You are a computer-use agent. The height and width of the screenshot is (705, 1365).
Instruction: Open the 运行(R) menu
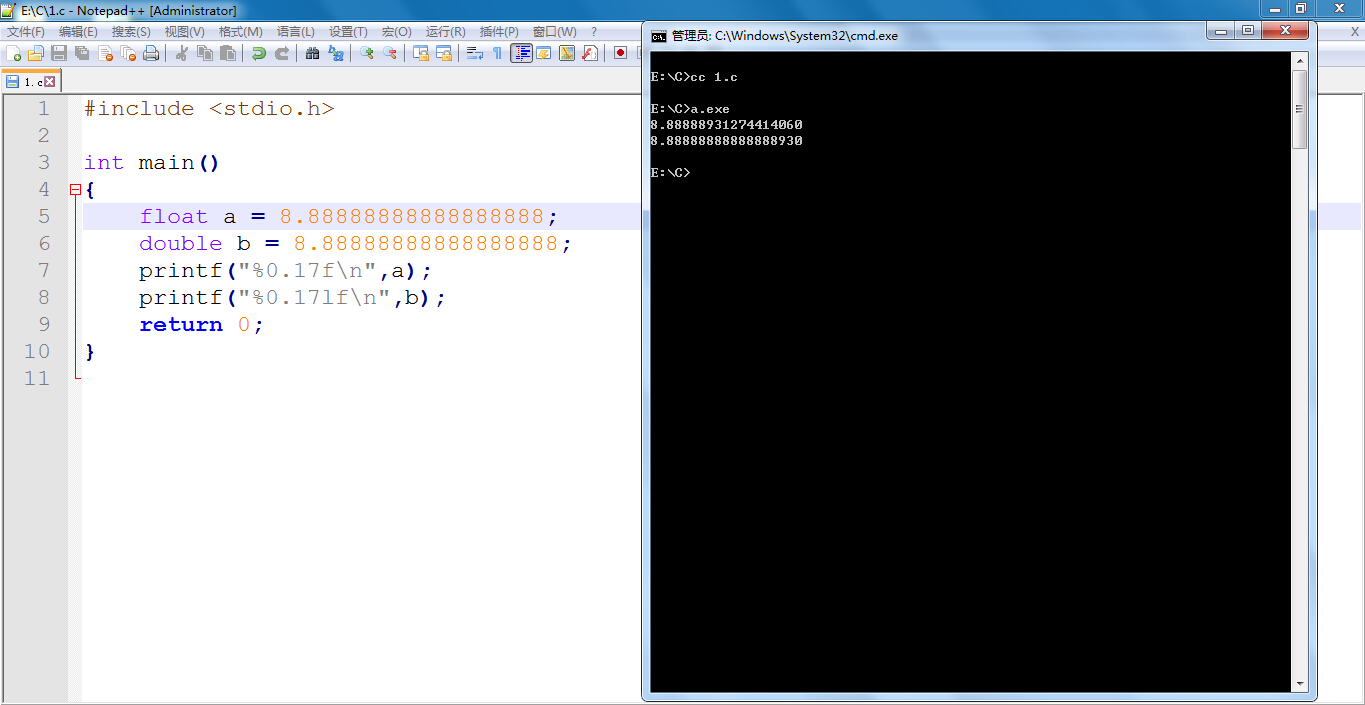pos(445,32)
